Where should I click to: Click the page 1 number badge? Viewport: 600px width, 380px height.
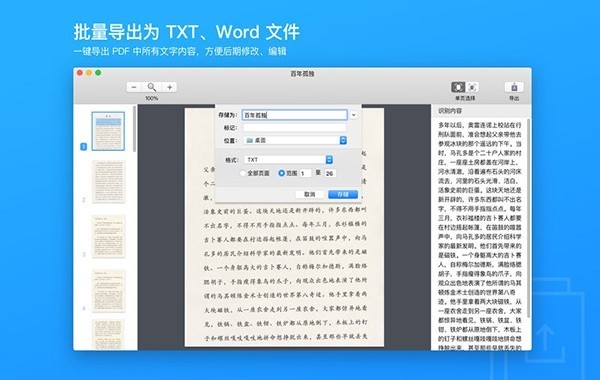point(83,147)
